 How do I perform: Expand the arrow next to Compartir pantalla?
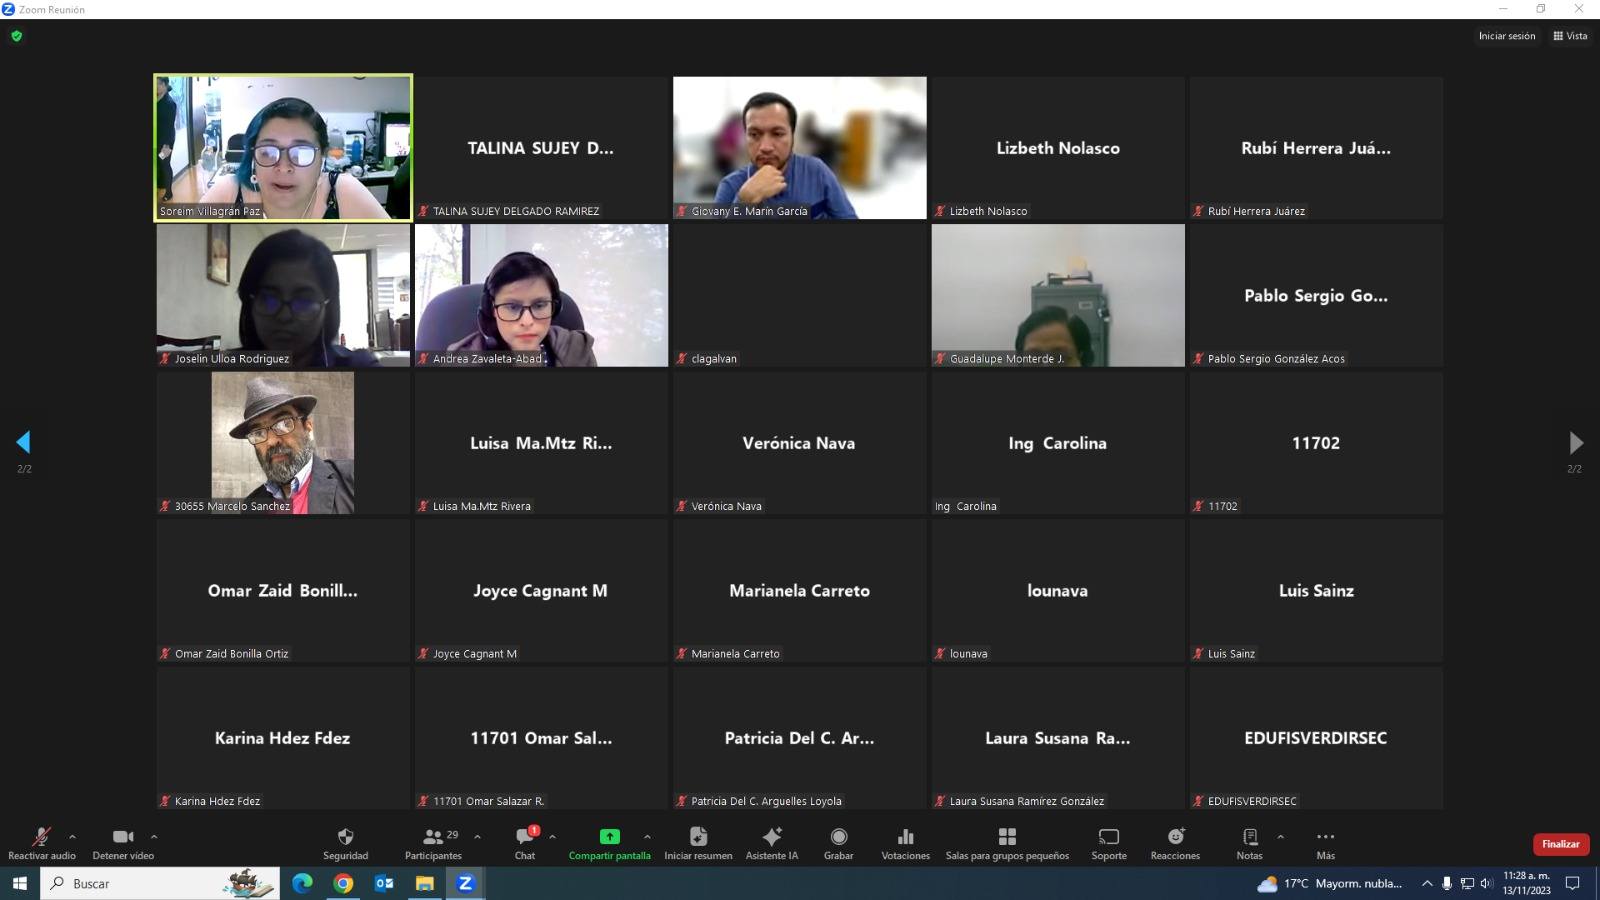[x=647, y=836]
